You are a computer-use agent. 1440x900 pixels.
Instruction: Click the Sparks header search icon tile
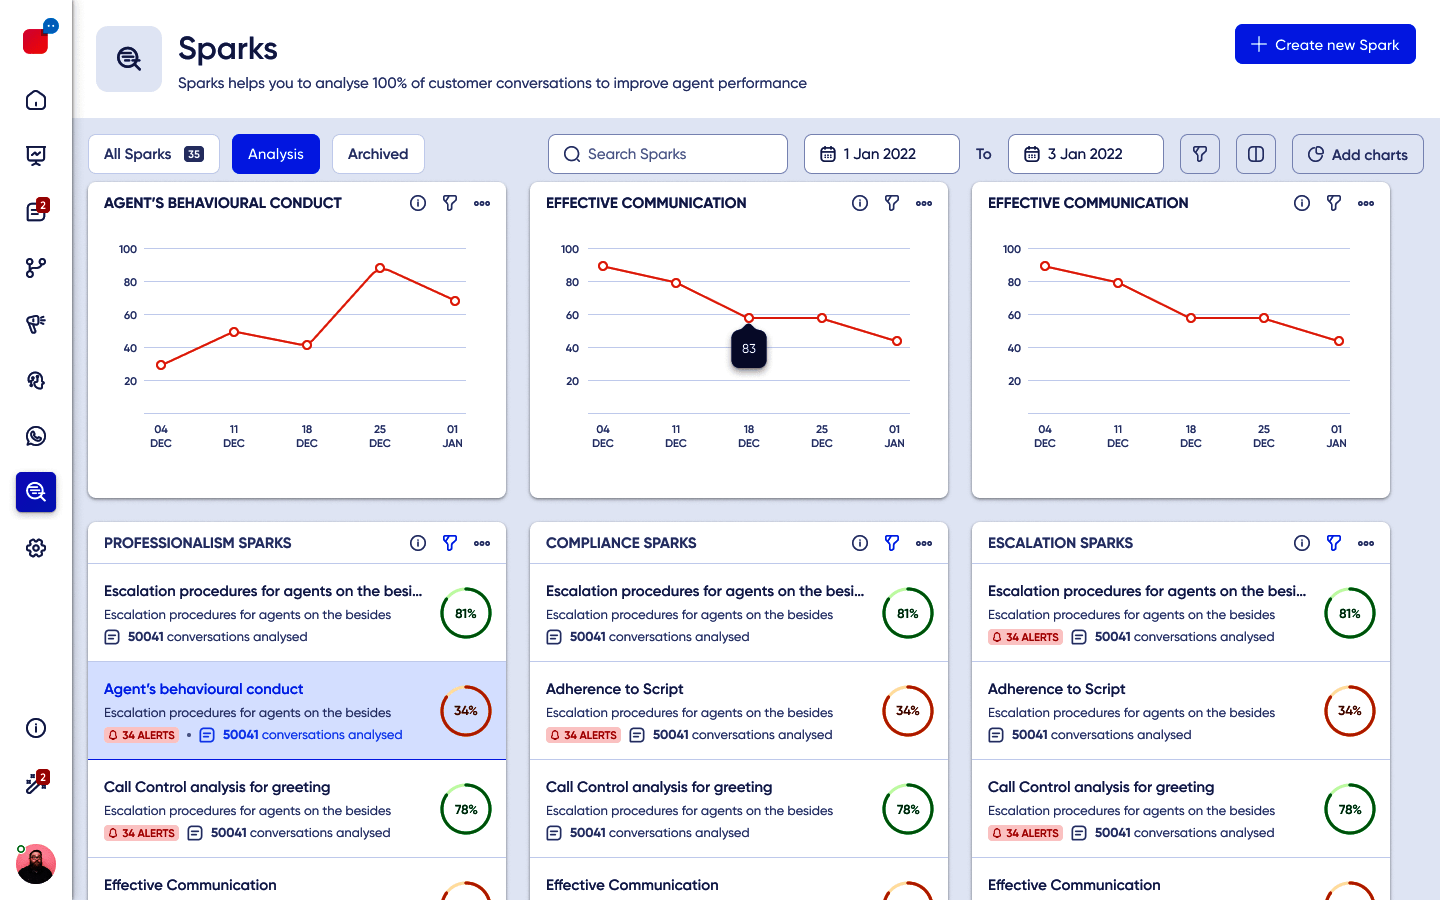tap(129, 59)
